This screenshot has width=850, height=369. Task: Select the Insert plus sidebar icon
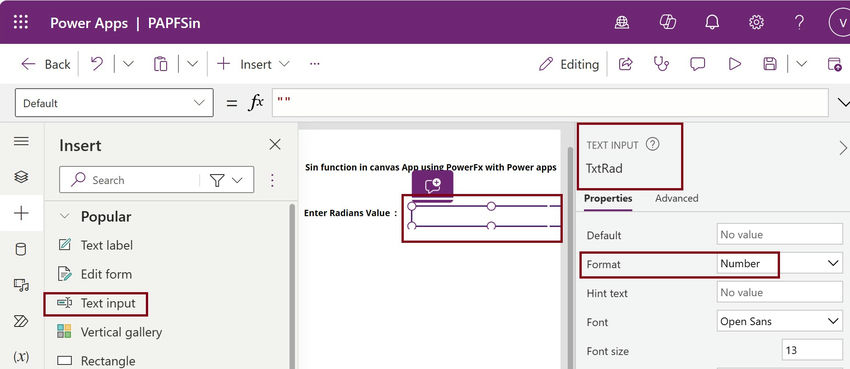click(21, 213)
